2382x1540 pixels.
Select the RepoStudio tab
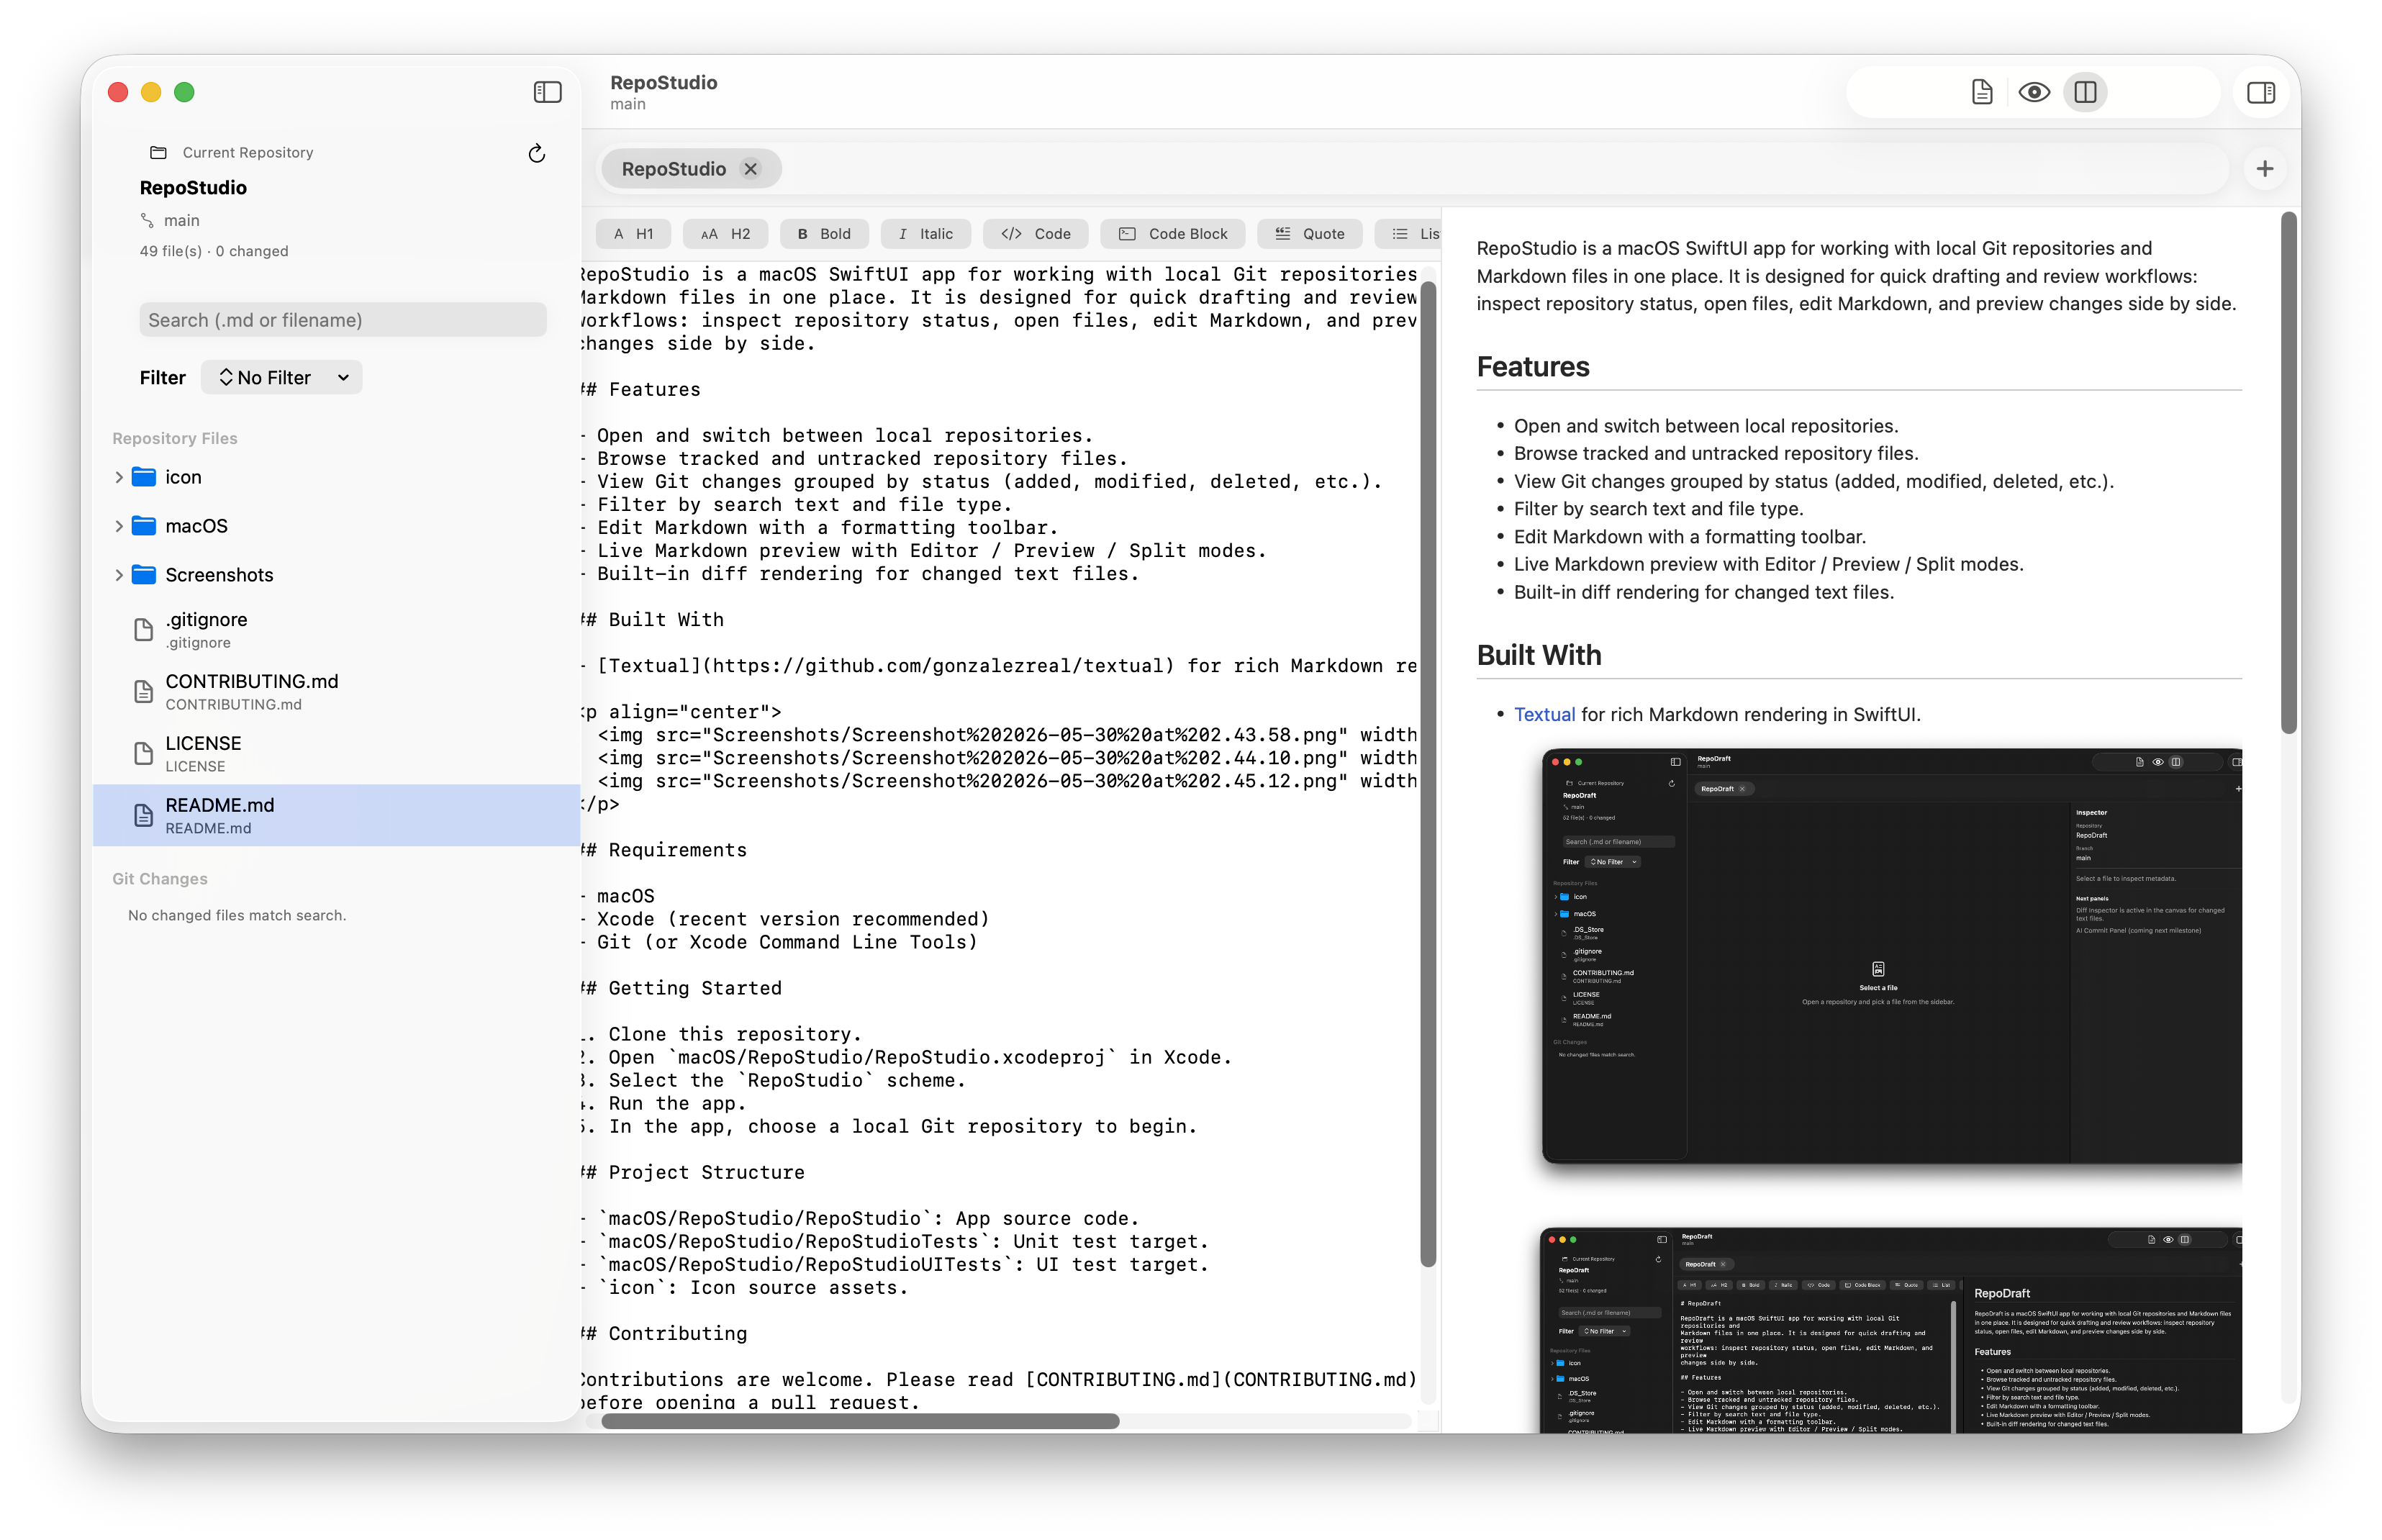[673, 169]
